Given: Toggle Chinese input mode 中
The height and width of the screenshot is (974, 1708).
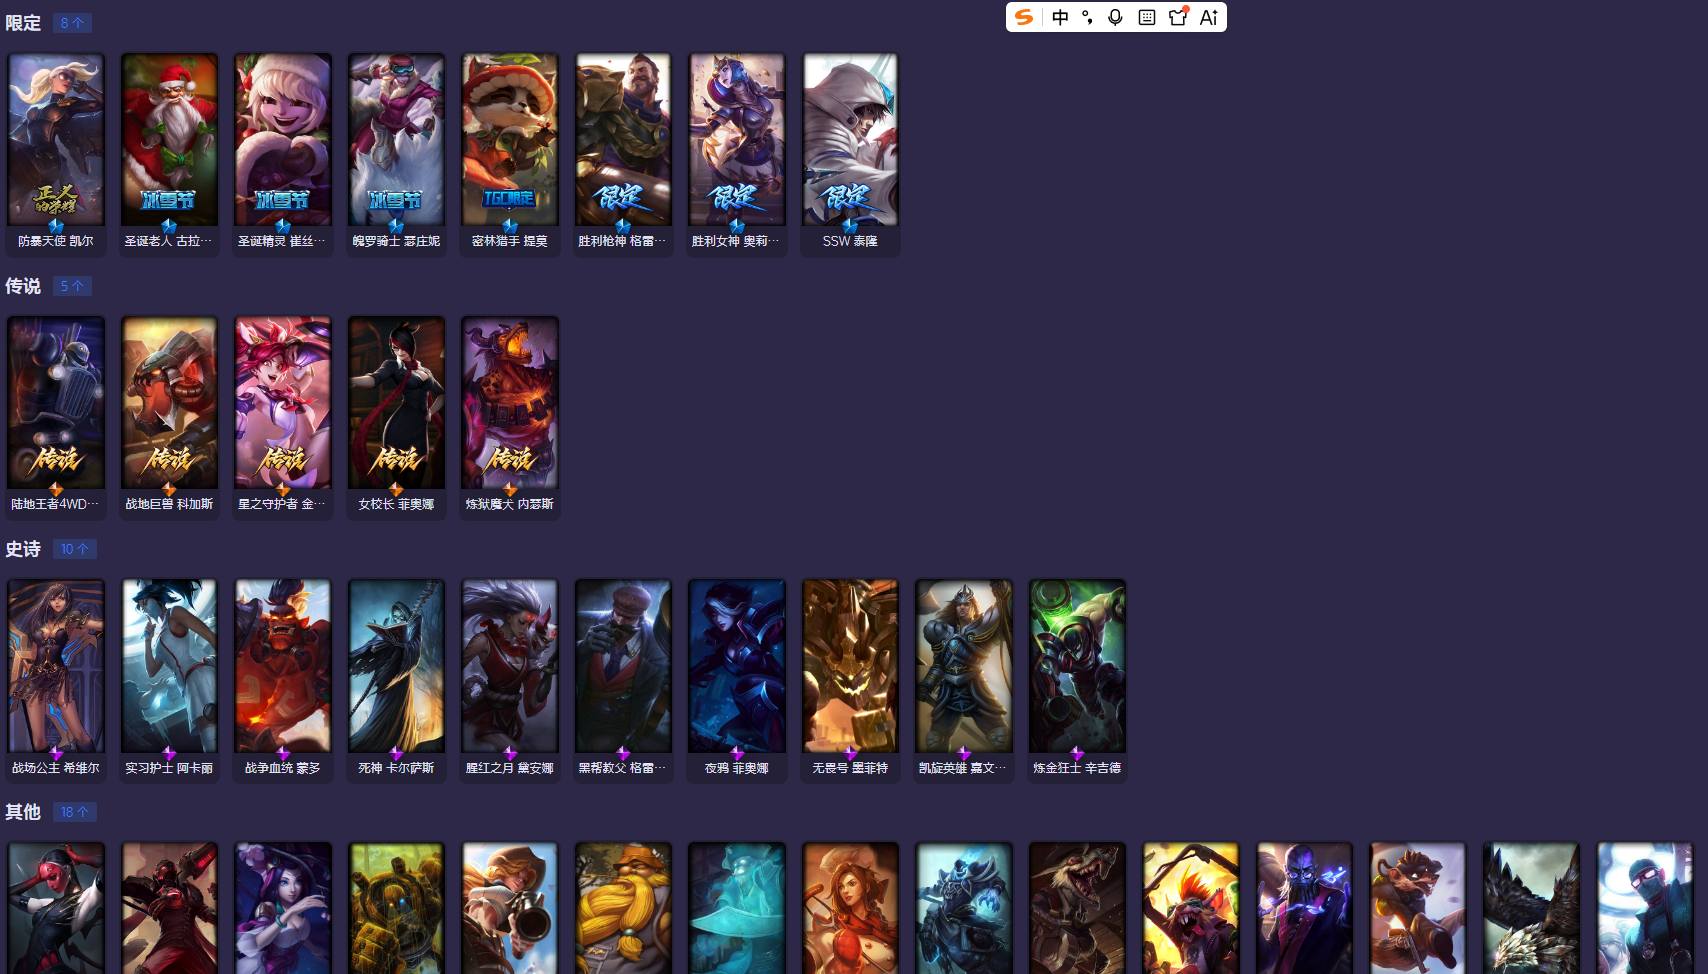Looking at the screenshot, I should (1060, 17).
